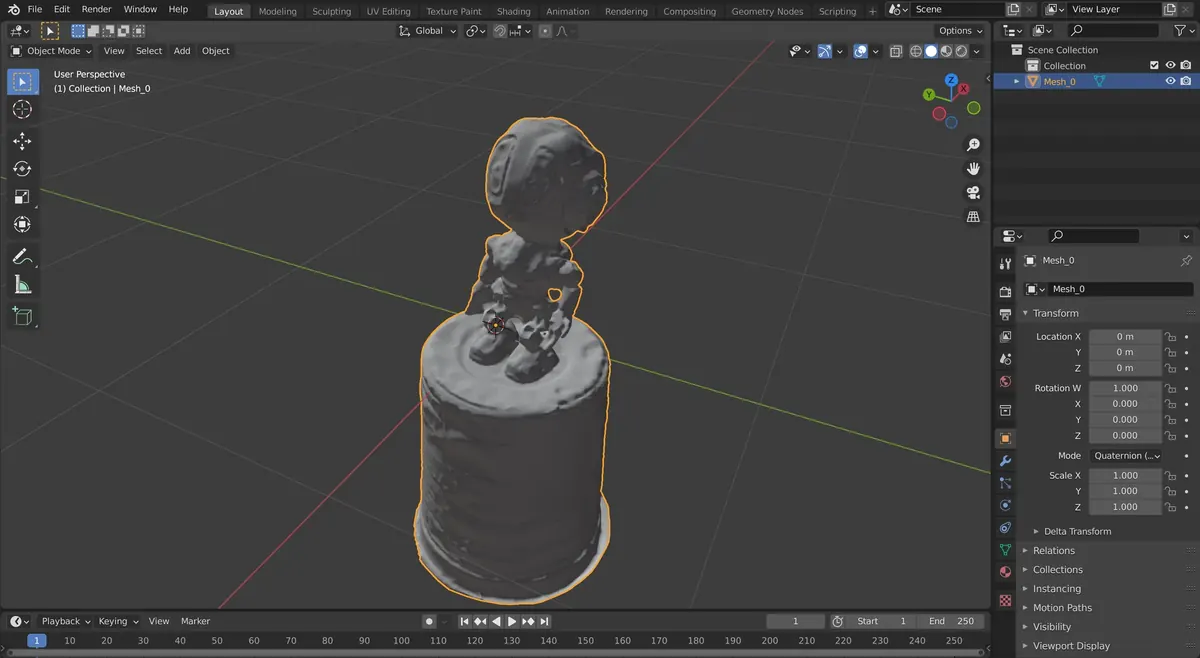Click the viewport zoom icon
This screenshot has height=658, width=1200.
pyautogui.click(x=973, y=145)
